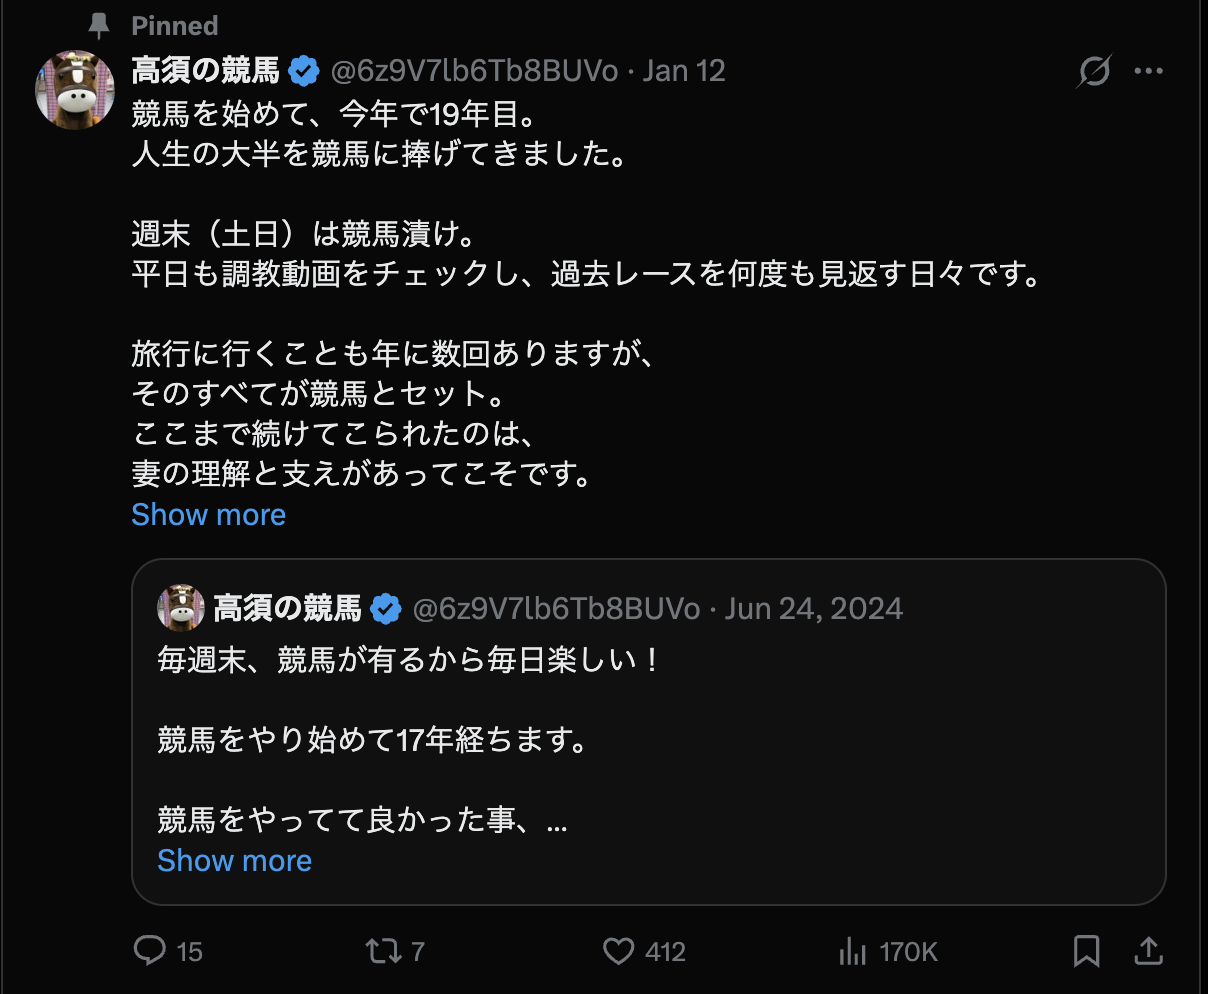Viewport: 1208px width, 994px height.
Task: Open the view analytics bar chart icon
Action: point(853,952)
